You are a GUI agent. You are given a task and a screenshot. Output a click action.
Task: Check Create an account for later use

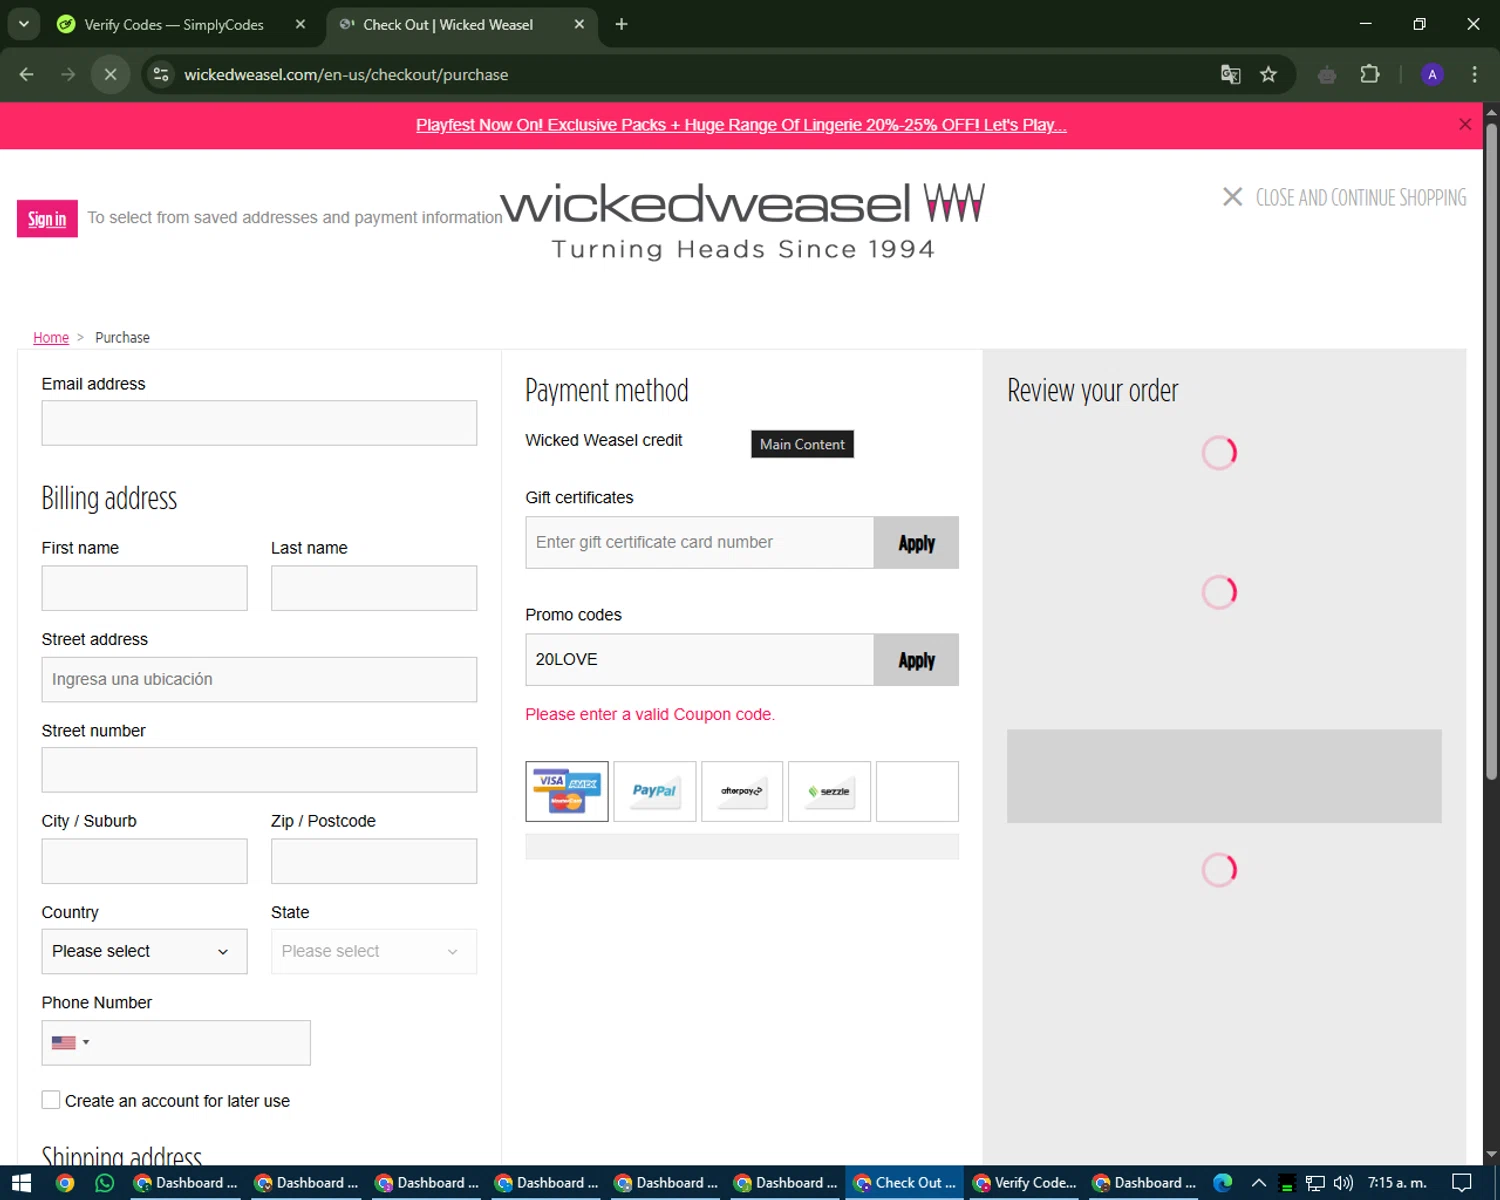51,1100
